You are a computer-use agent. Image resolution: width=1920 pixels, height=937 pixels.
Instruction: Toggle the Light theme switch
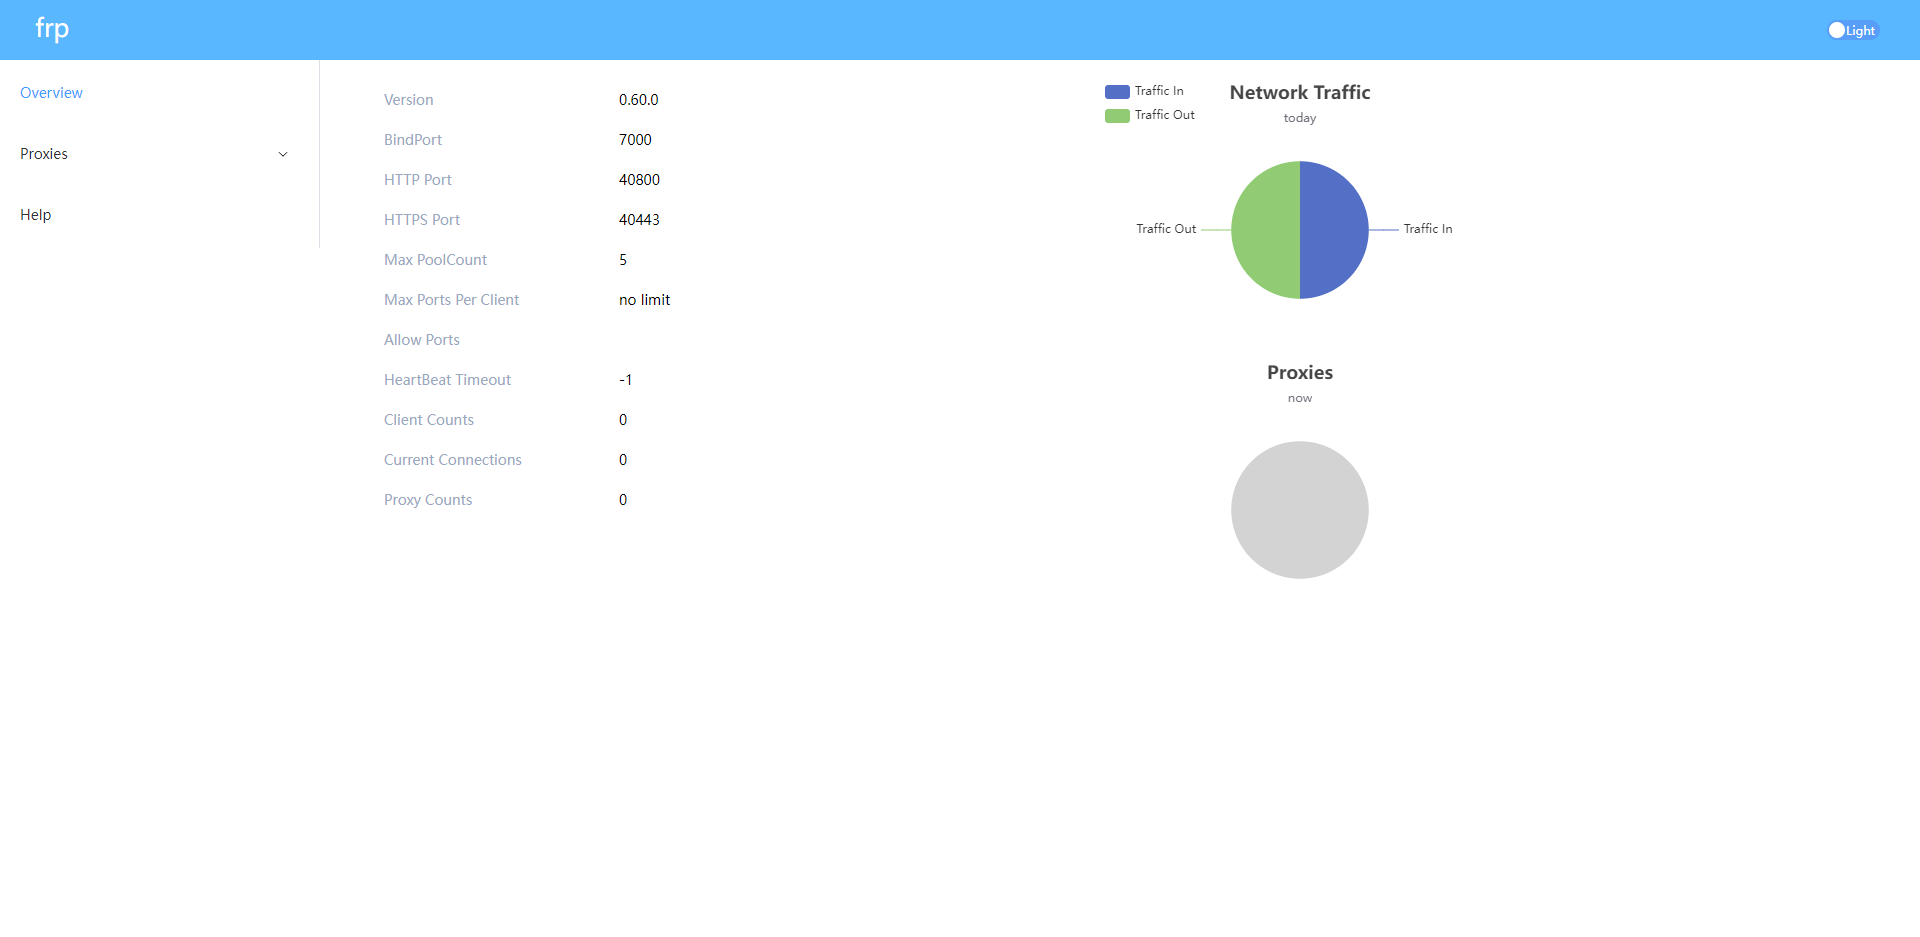tap(1852, 30)
